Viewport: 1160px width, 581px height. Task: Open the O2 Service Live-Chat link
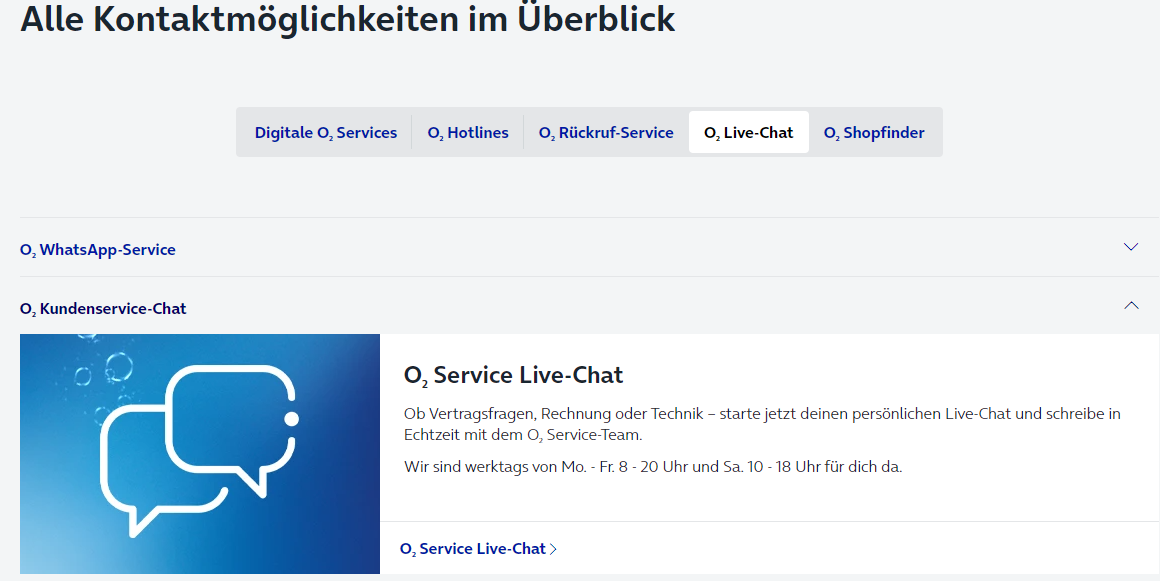pyautogui.click(x=478, y=549)
